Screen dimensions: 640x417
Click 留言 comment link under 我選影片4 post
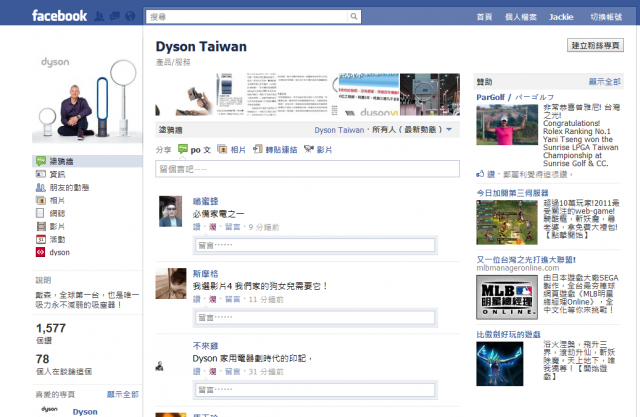[233, 299]
